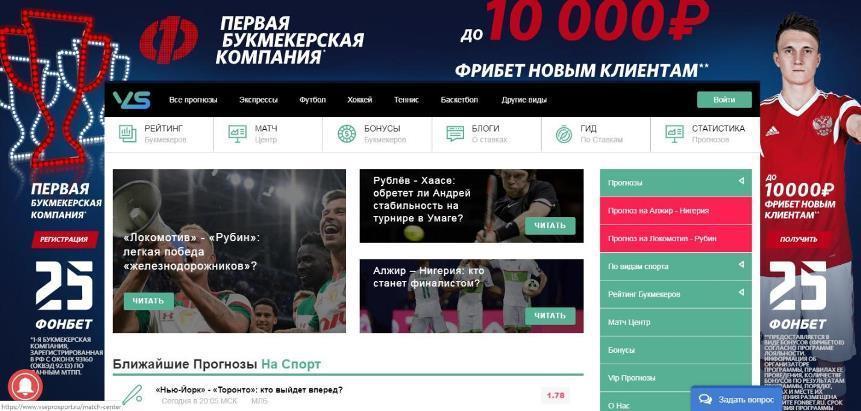
Task: Click the Войти login button
Action: point(724,100)
